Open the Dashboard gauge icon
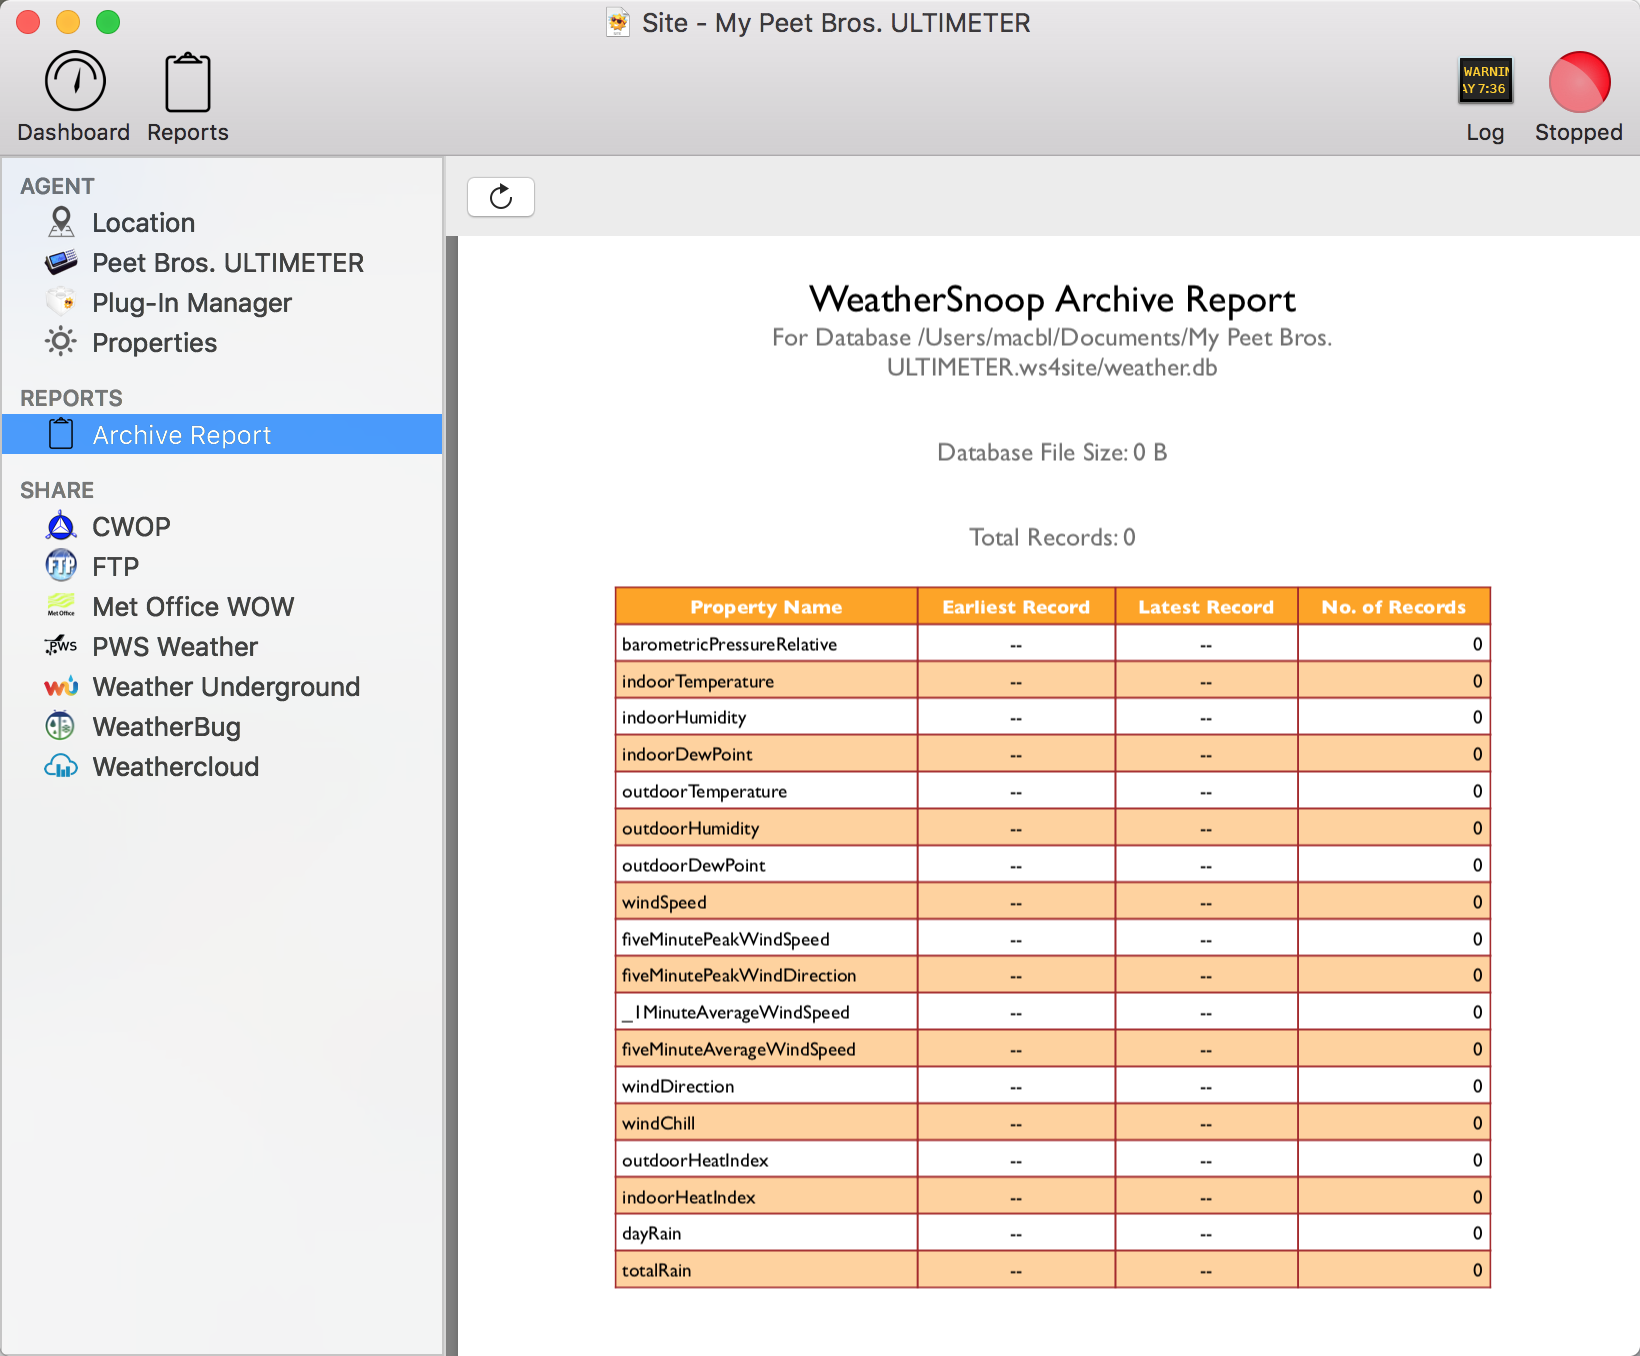Viewport: 1640px width, 1356px height. [x=75, y=81]
